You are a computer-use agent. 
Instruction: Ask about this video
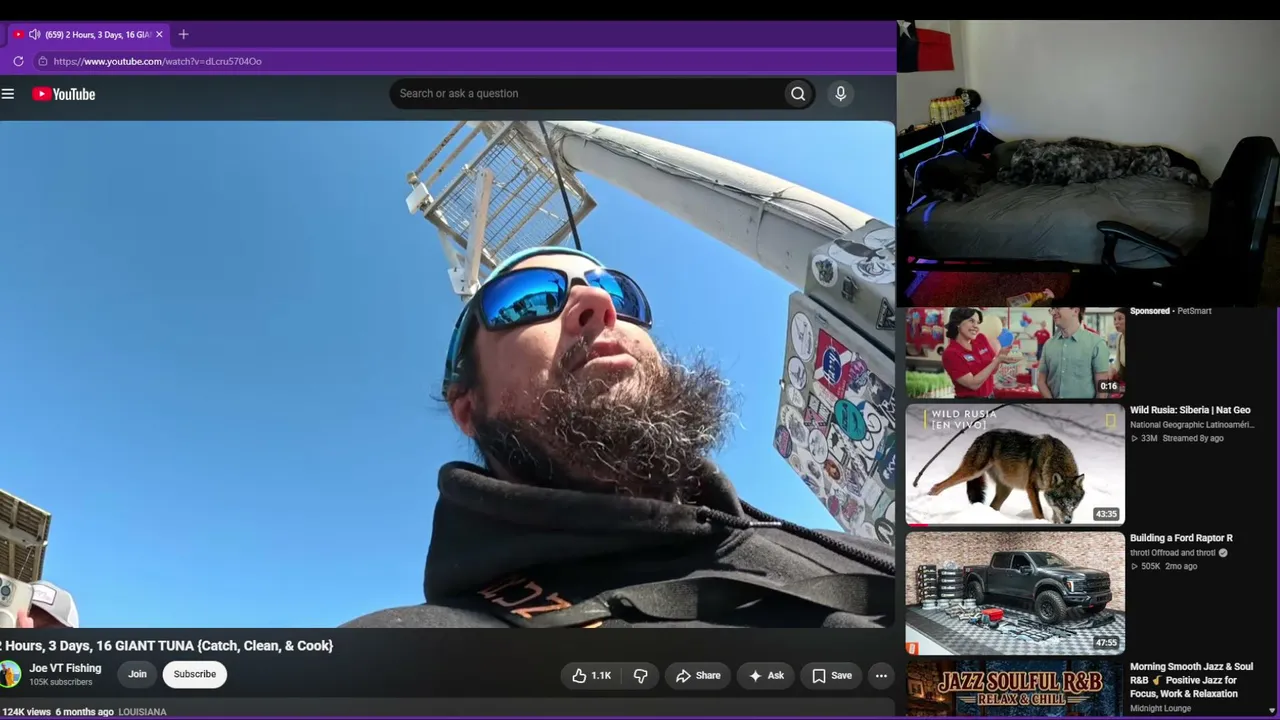[766, 676]
